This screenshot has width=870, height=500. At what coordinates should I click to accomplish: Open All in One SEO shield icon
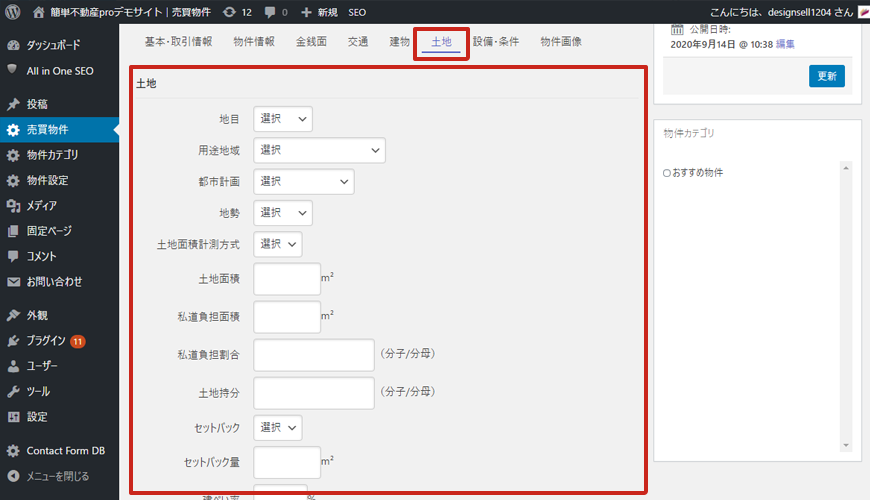coord(13,70)
